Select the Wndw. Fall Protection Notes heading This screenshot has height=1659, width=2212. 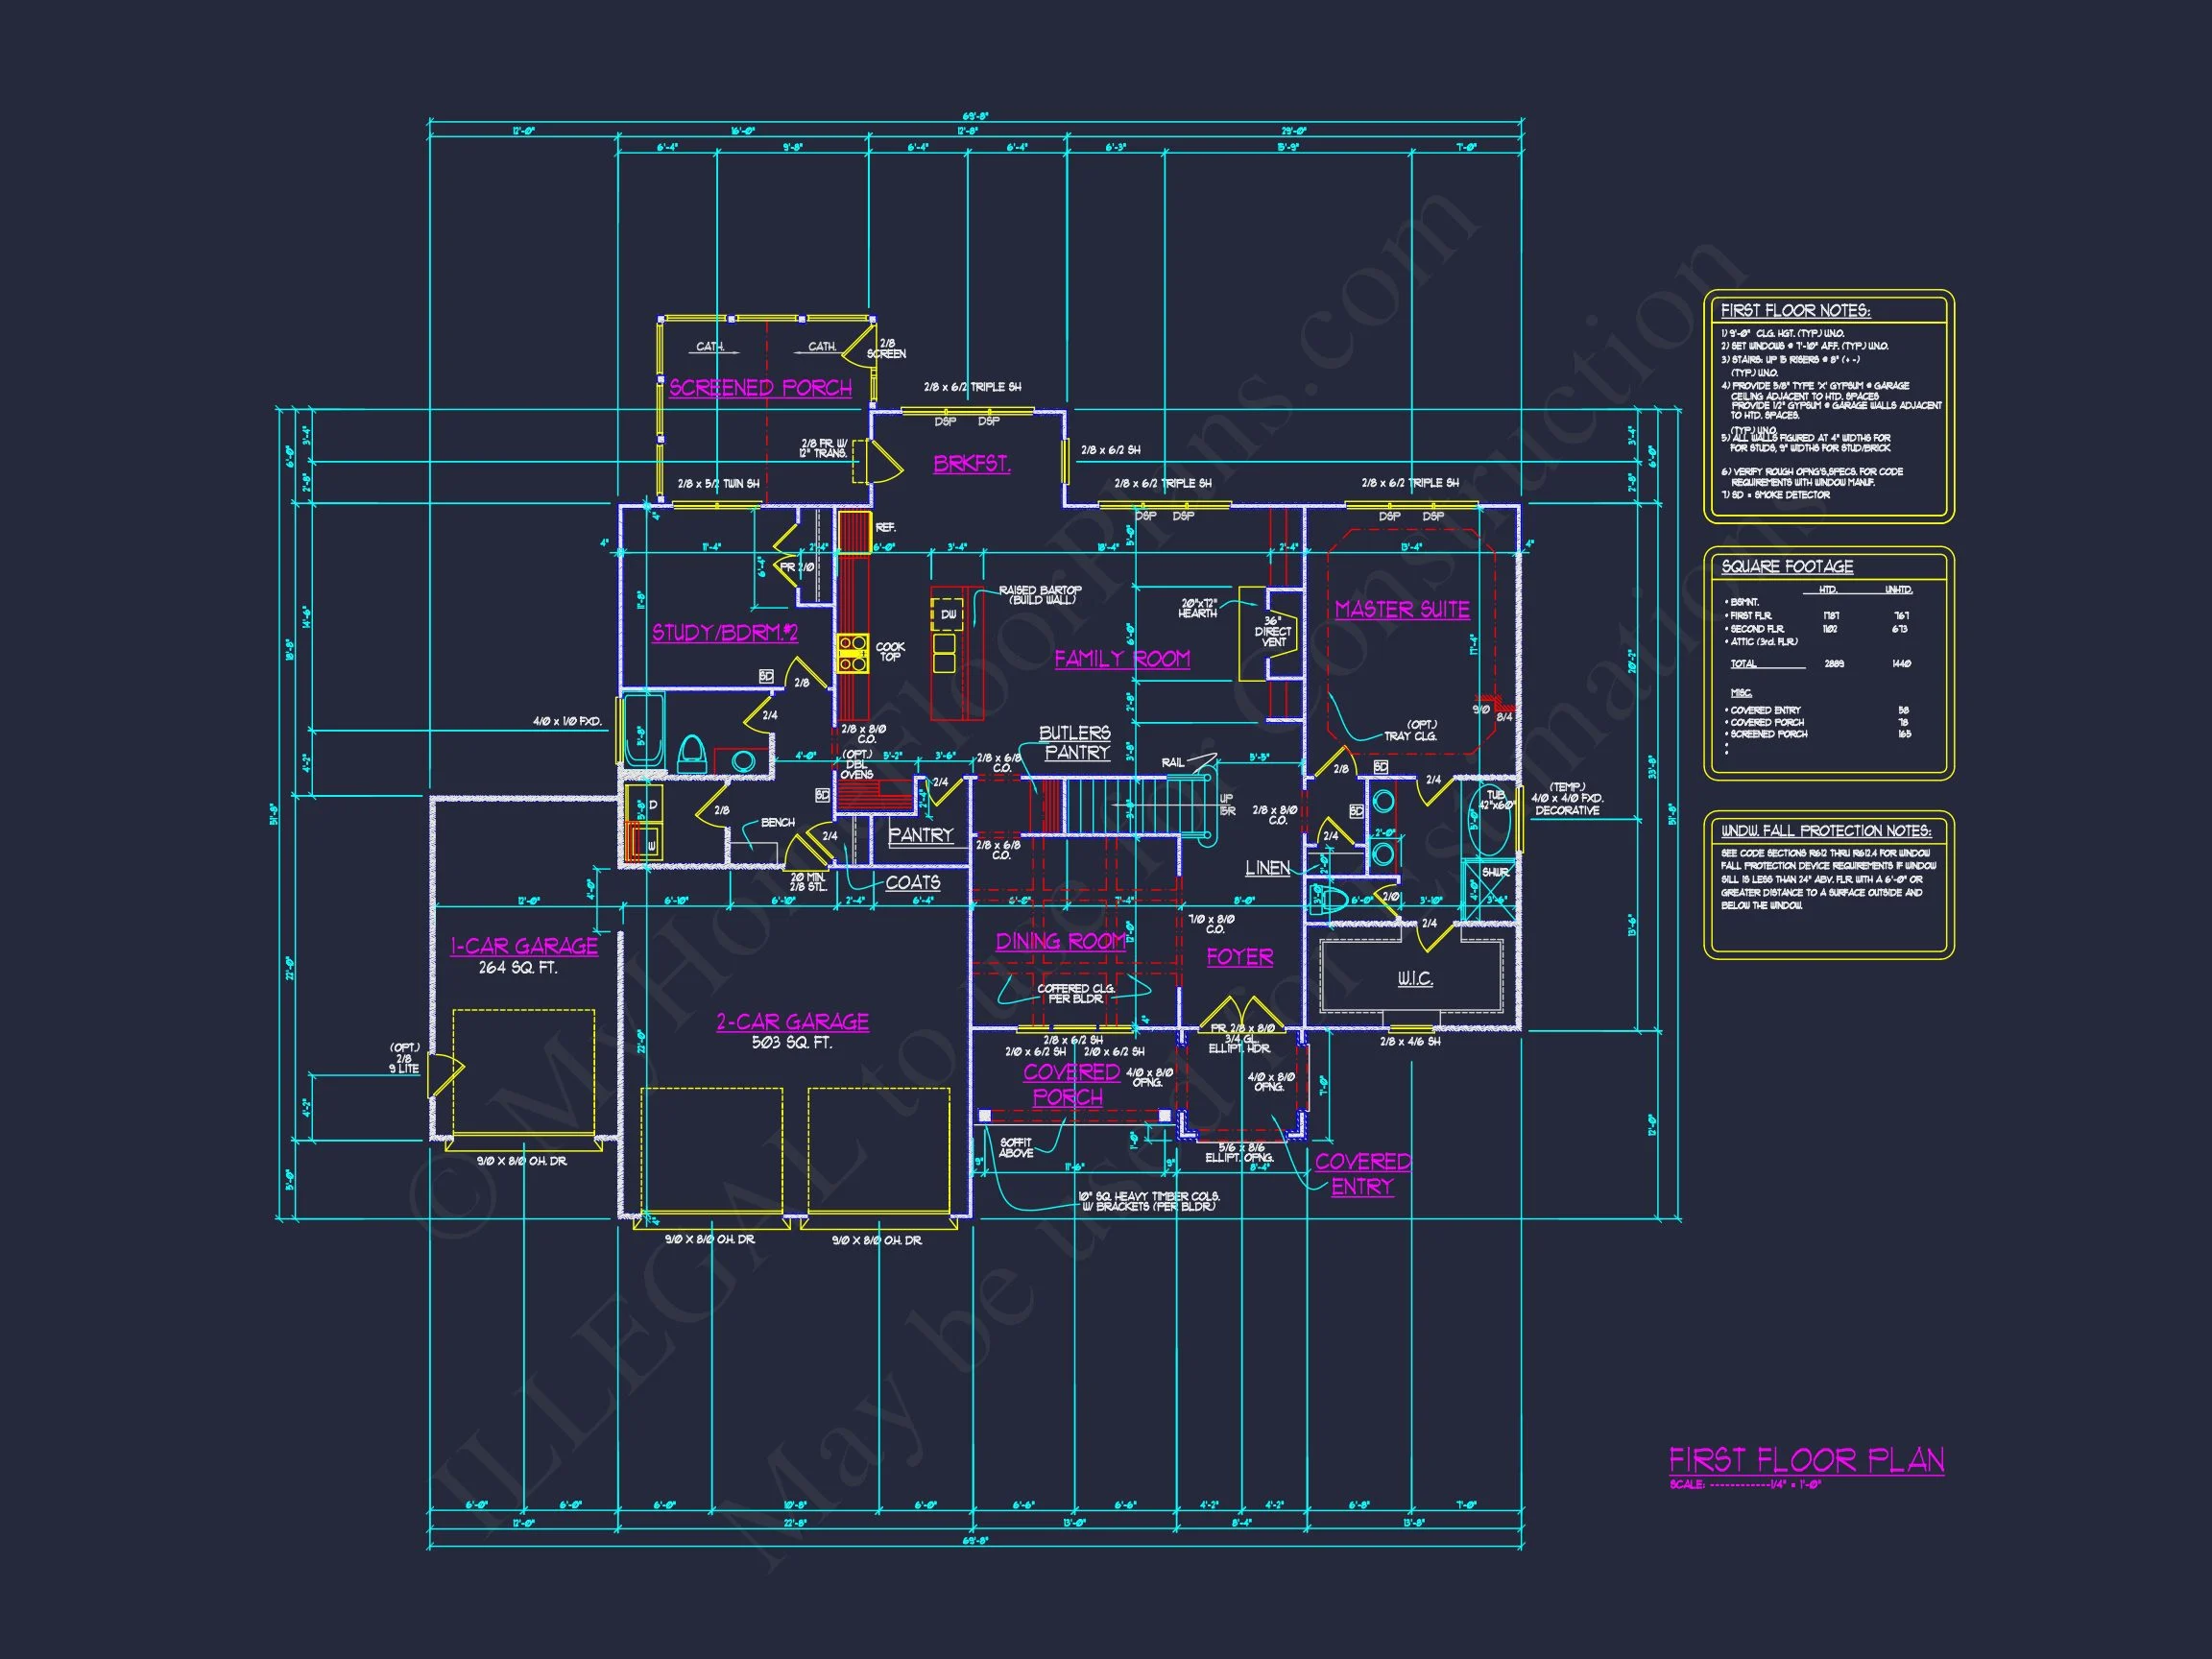[x=1826, y=830]
